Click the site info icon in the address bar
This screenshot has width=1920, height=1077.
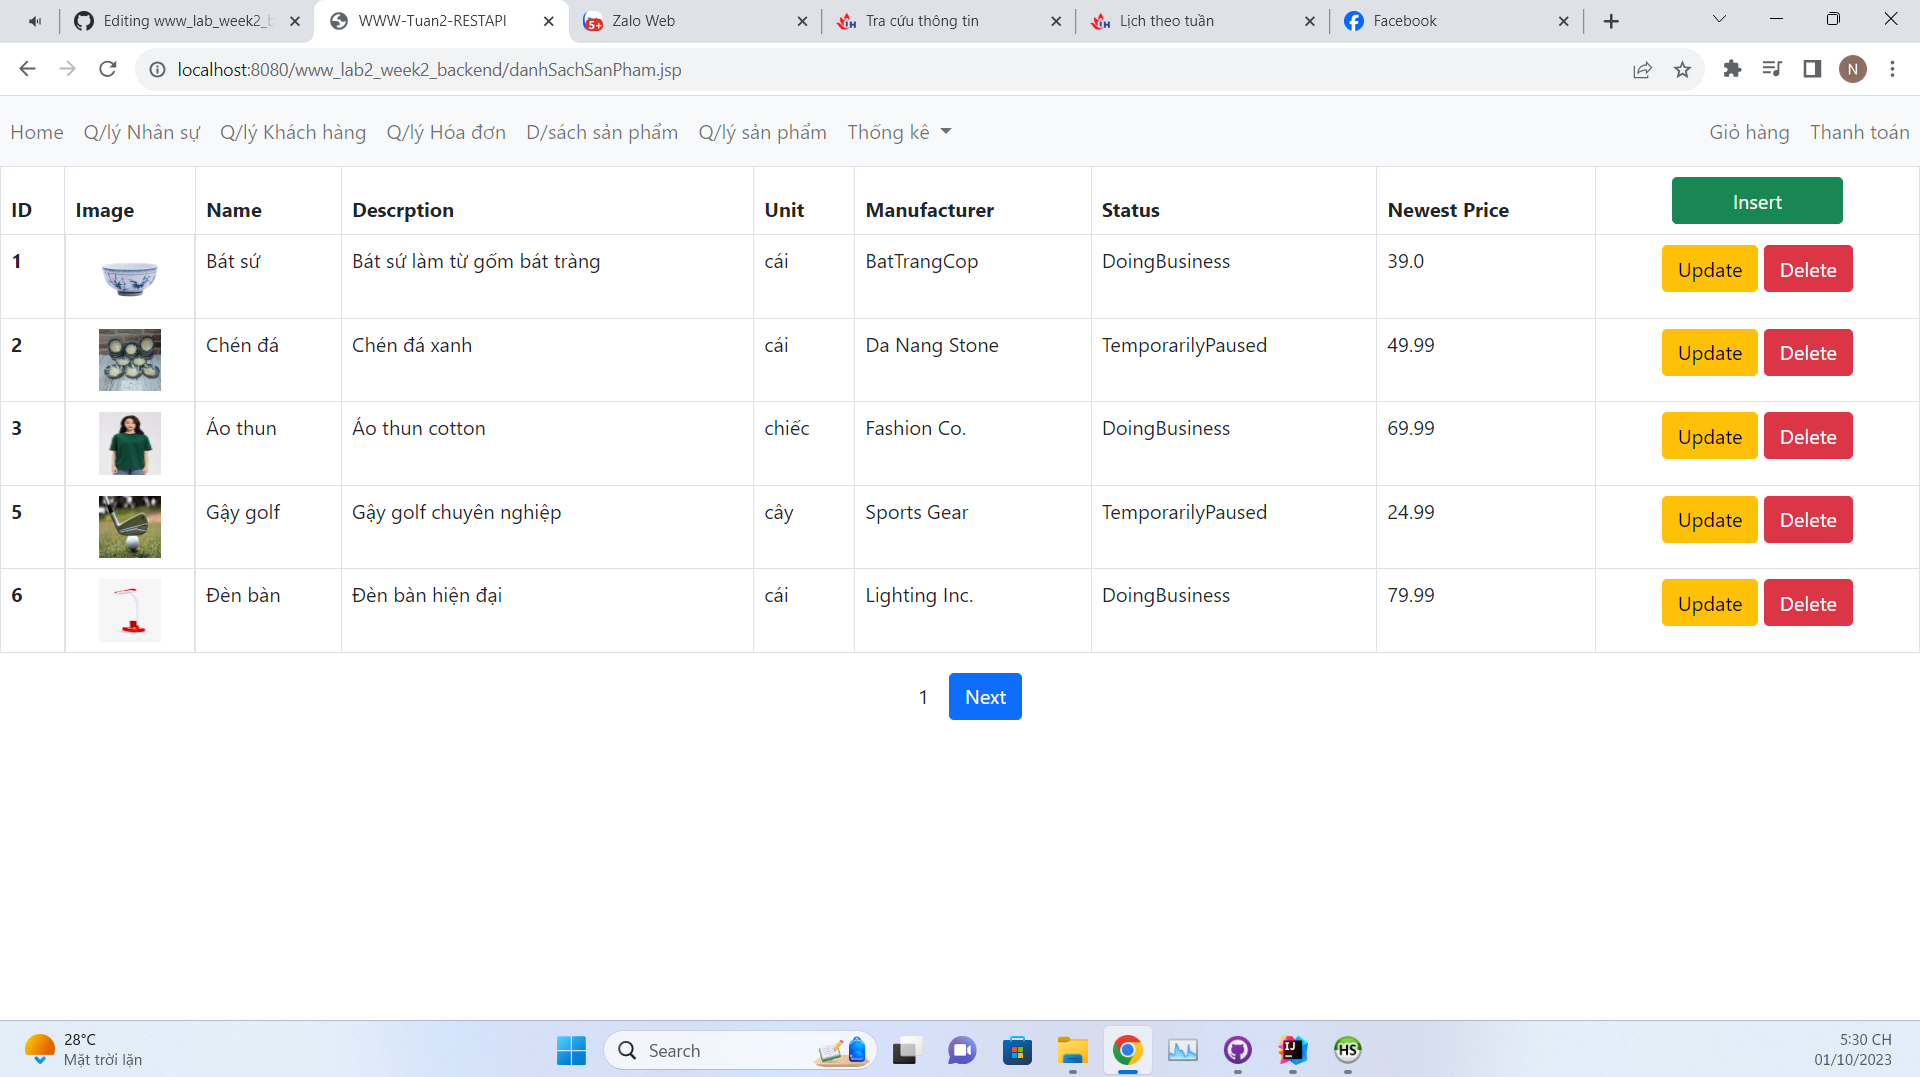157,69
